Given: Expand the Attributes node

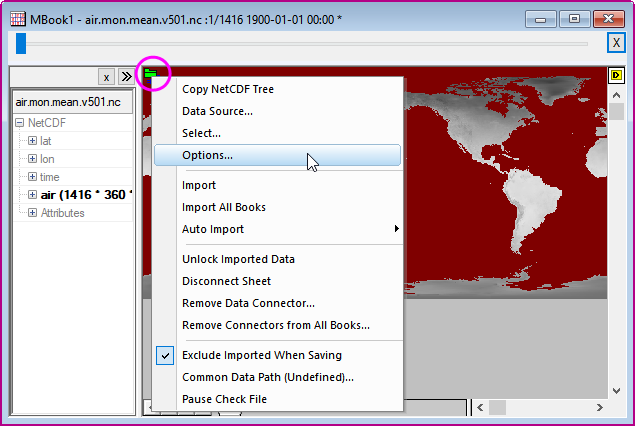Looking at the screenshot, I should (x=33, y=213).
